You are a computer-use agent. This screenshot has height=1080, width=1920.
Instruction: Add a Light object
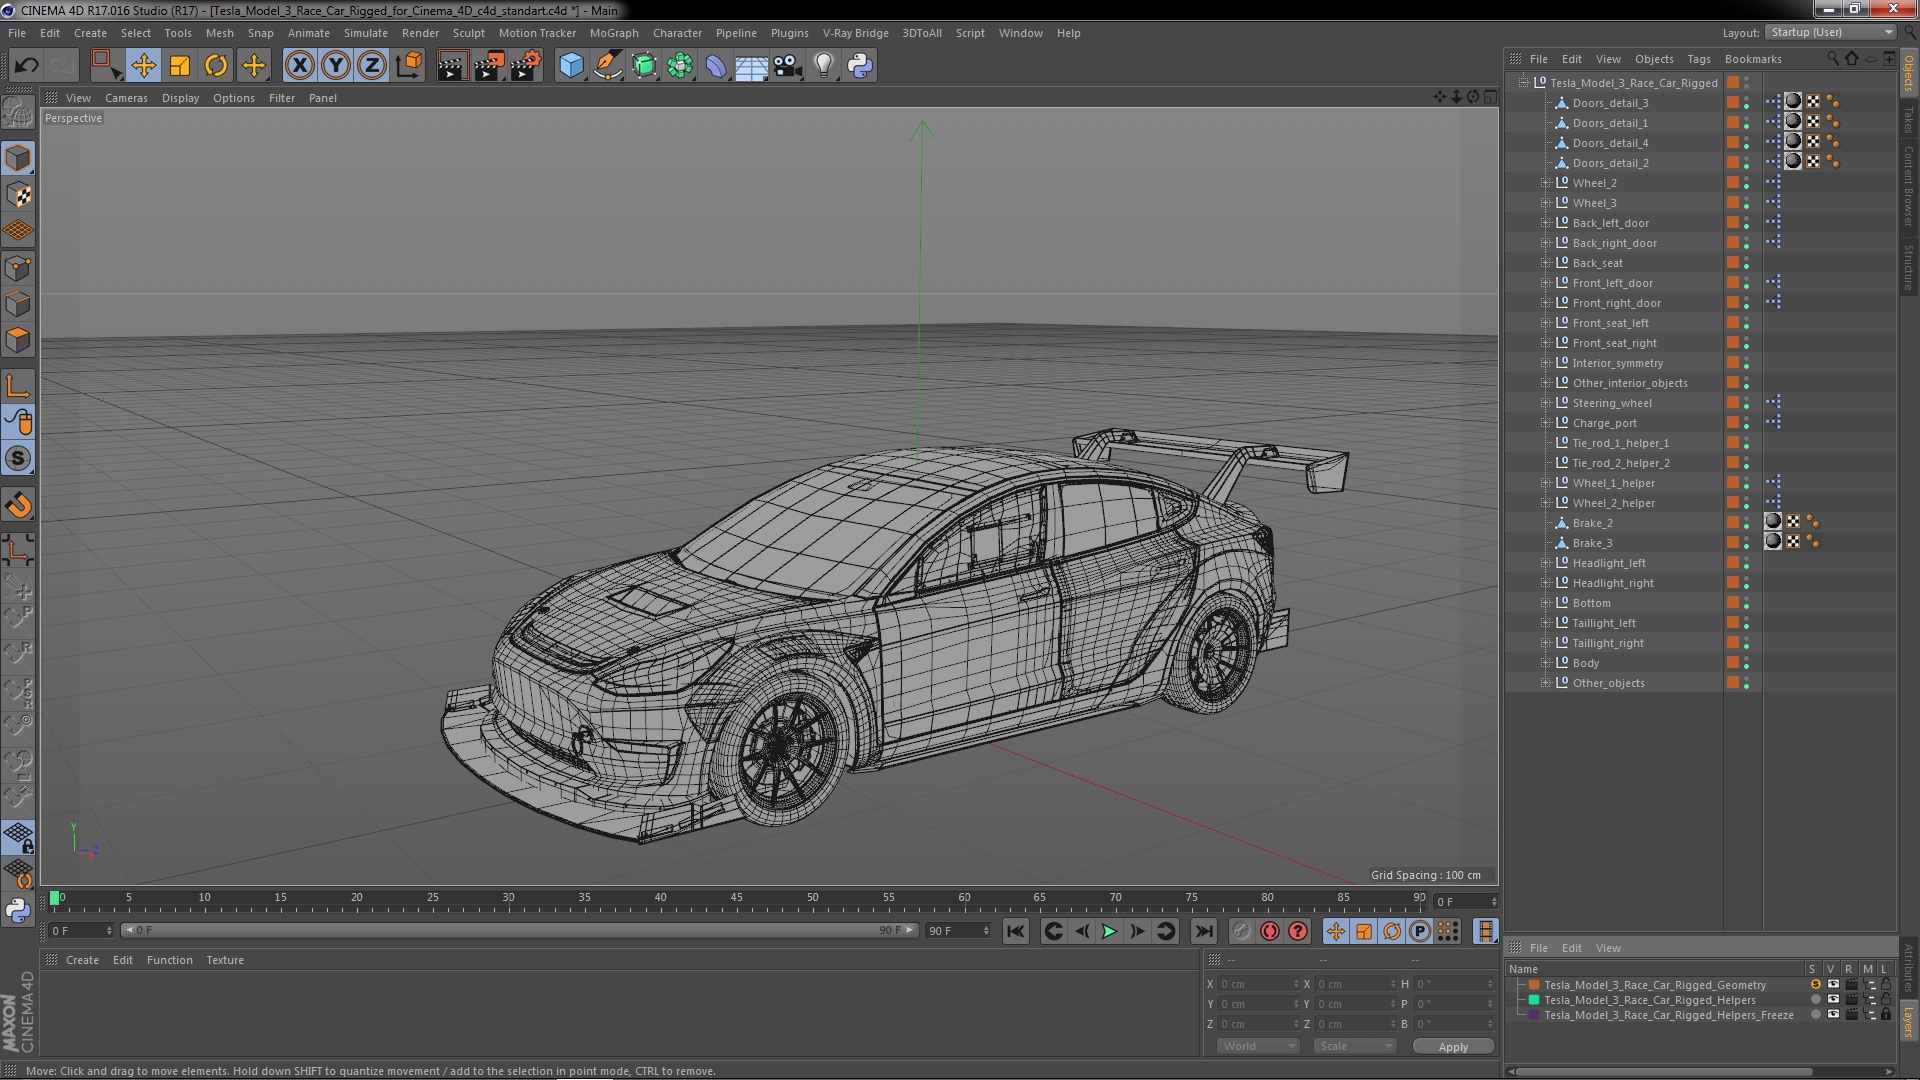click(x=824, y=66)
